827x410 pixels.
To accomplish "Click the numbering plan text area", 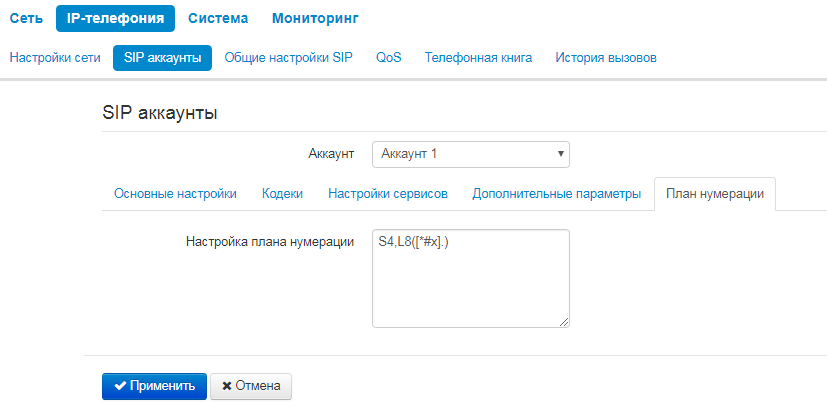I will point(470,285).
